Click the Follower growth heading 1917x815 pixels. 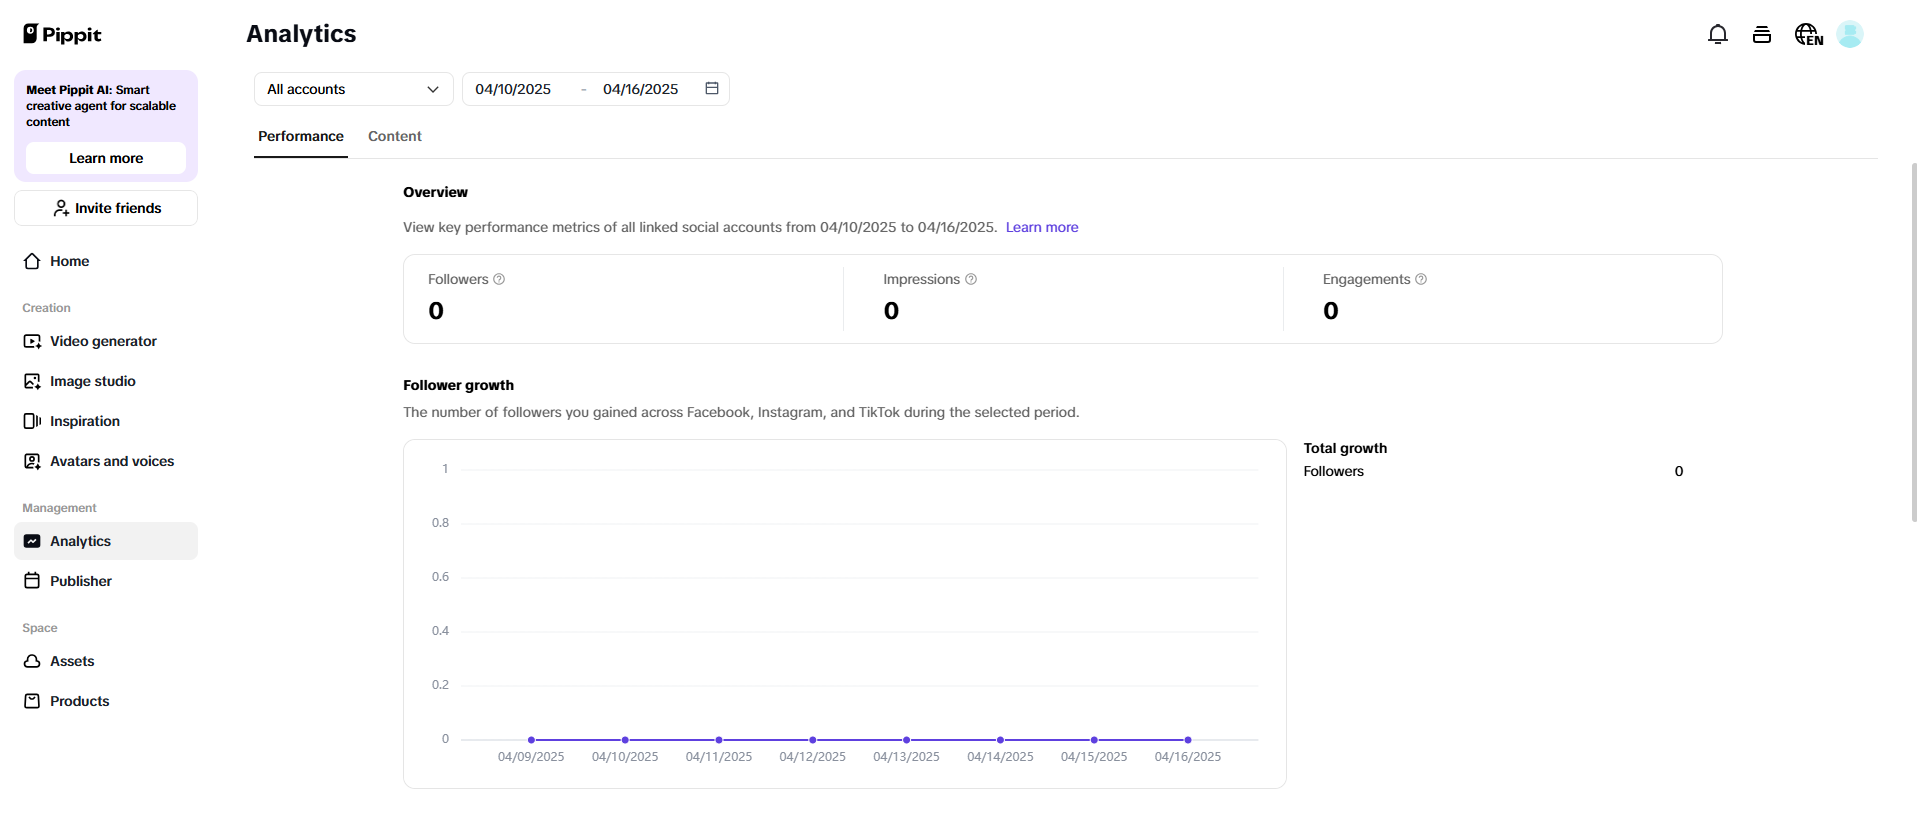(458, 385)
